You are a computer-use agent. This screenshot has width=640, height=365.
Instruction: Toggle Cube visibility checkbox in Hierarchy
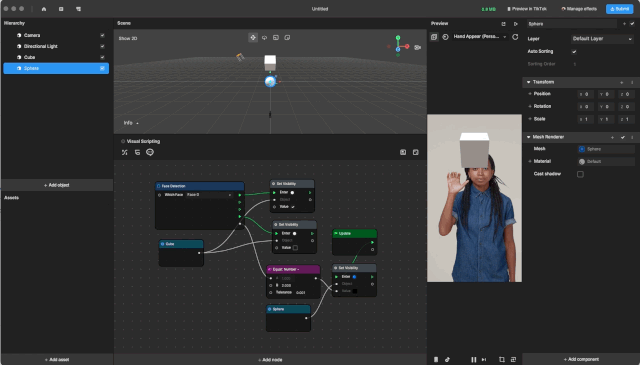point(102,57)
